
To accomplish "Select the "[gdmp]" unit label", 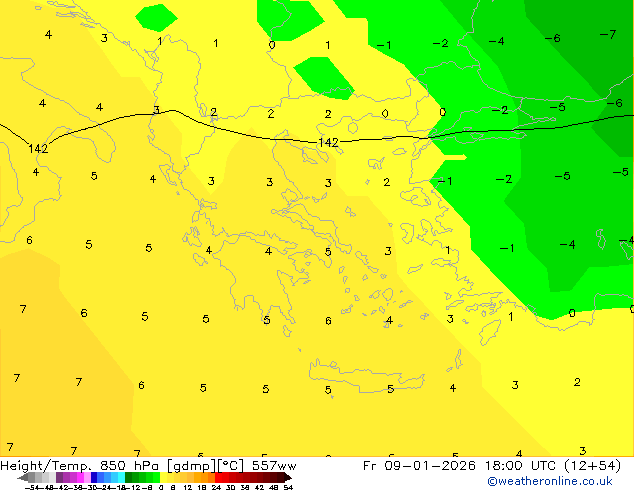I will coord(191,467).
